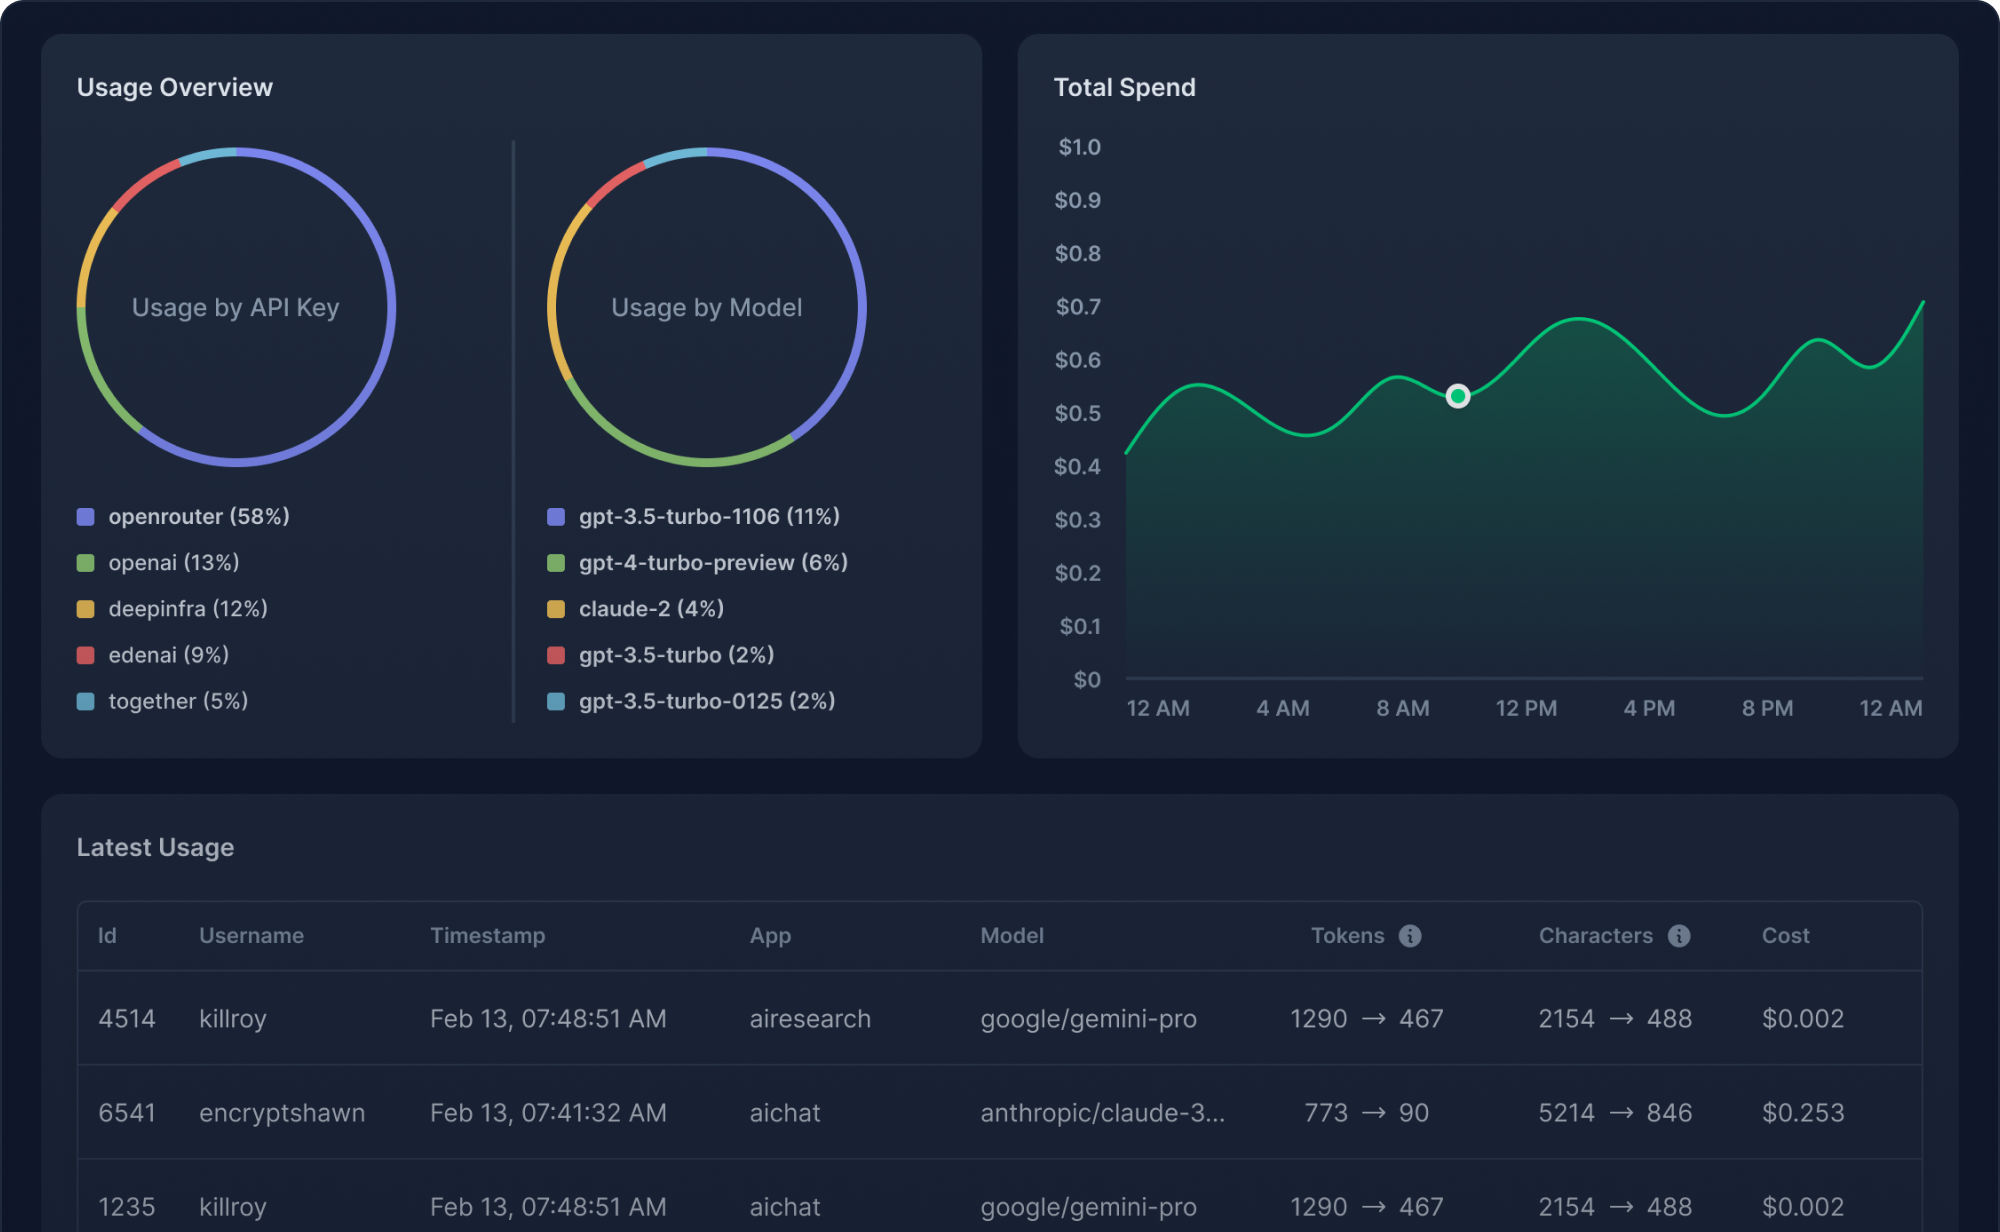
Task: Click the 'openrouter (58%)' legend label
Action: pos(199,517)
